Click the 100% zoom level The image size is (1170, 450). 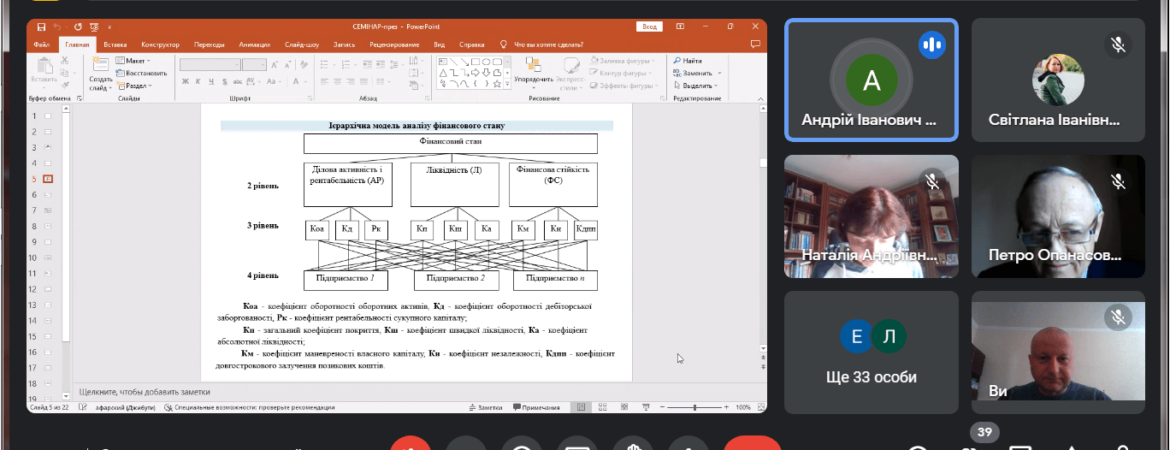(743, 407)
